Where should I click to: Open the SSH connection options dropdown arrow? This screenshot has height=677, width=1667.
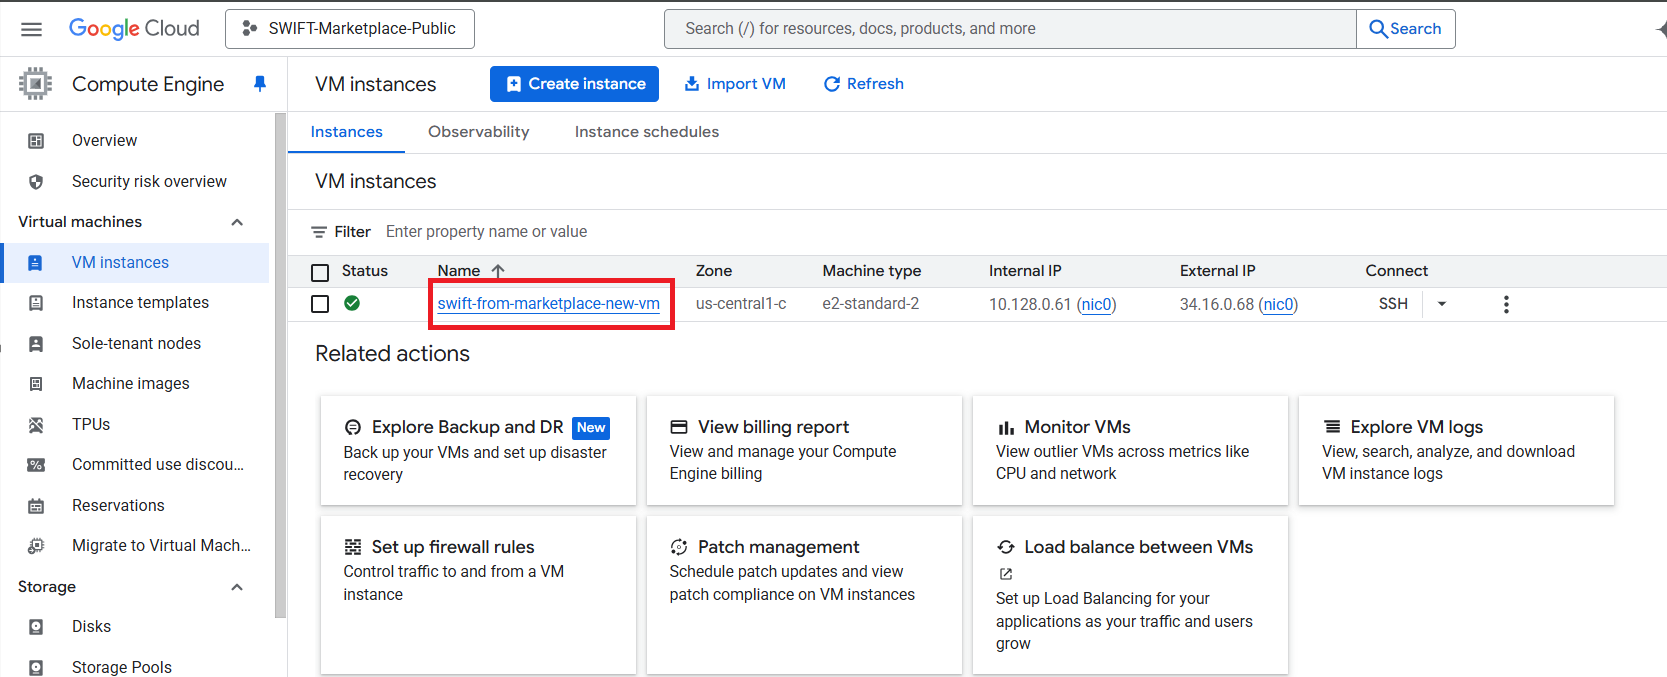coord(1442,304)
